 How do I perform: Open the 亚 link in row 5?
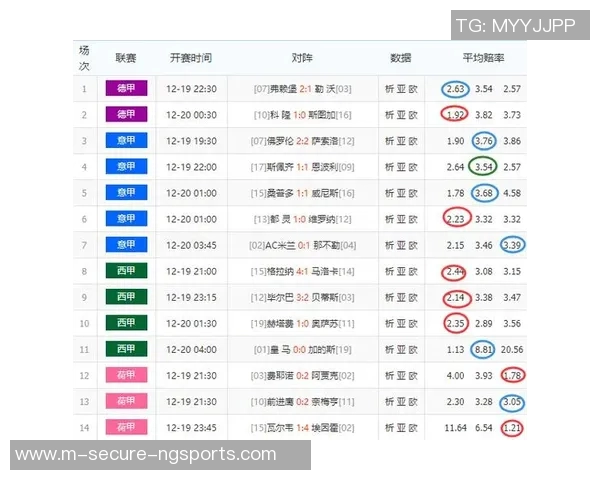[401, 193]
